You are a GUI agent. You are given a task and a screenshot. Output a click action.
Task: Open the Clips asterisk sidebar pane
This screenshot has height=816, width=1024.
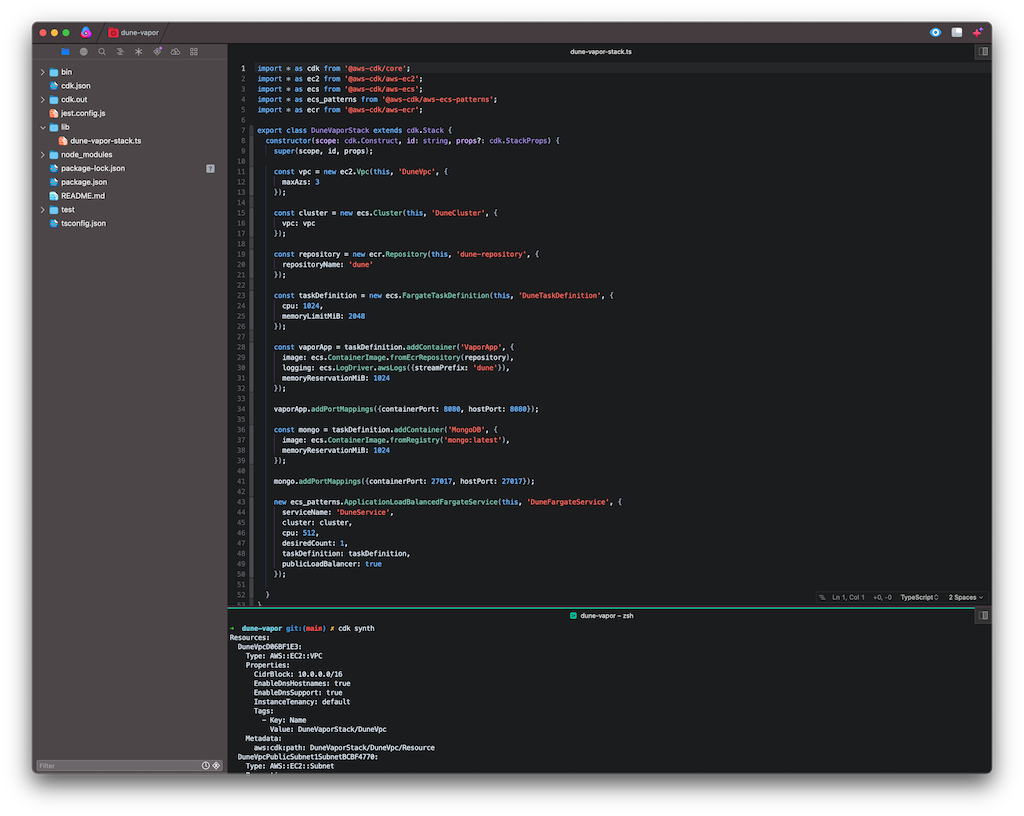(138, 52)
